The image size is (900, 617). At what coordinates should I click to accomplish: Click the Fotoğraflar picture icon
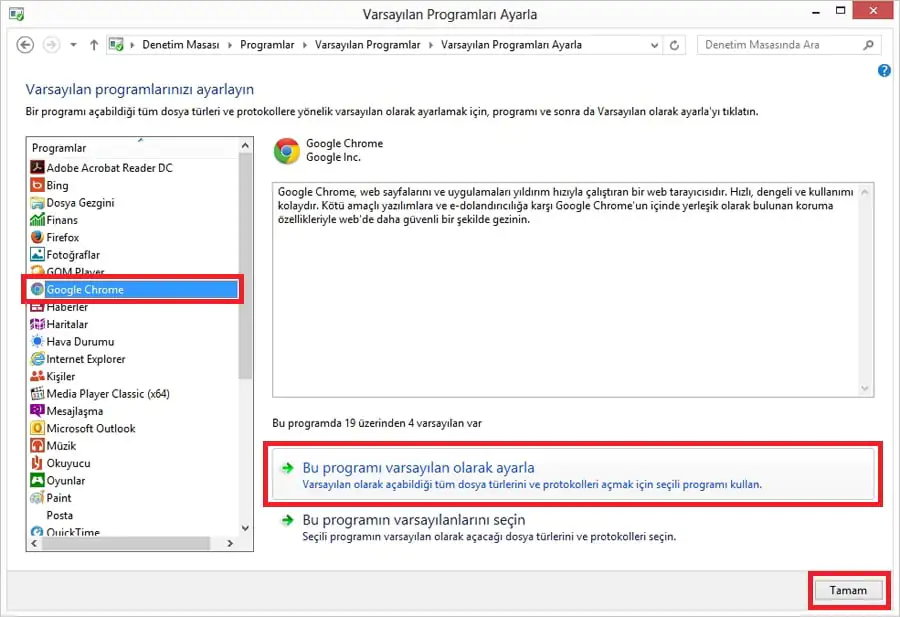pos(37,254)
